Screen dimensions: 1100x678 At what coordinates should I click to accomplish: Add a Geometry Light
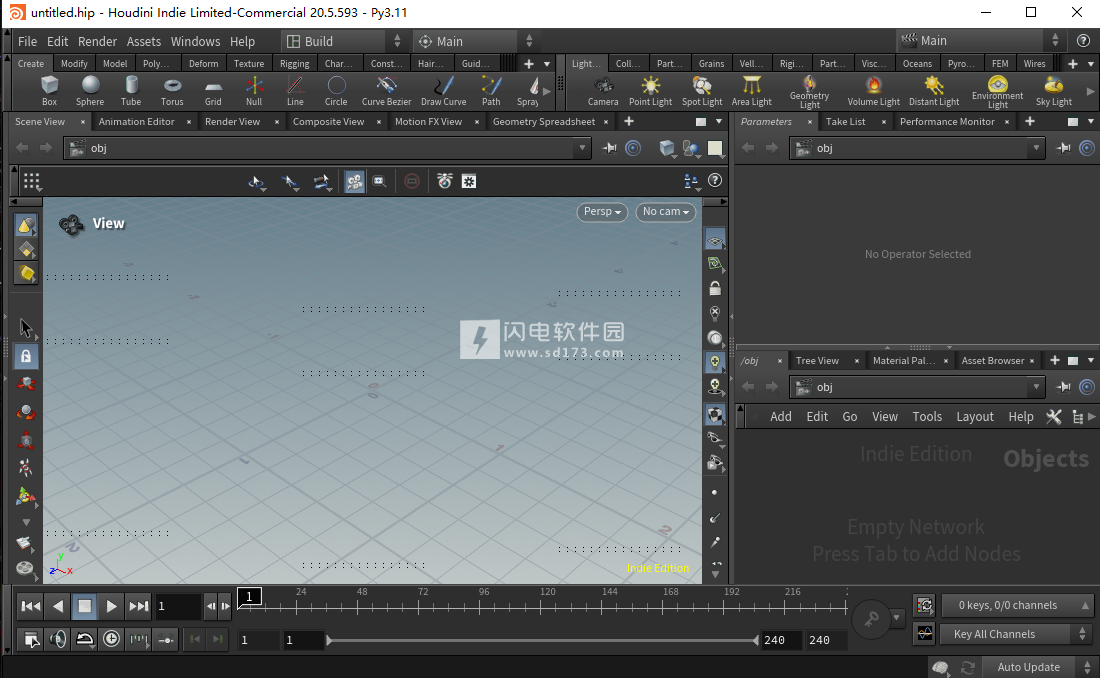[810, 92]
